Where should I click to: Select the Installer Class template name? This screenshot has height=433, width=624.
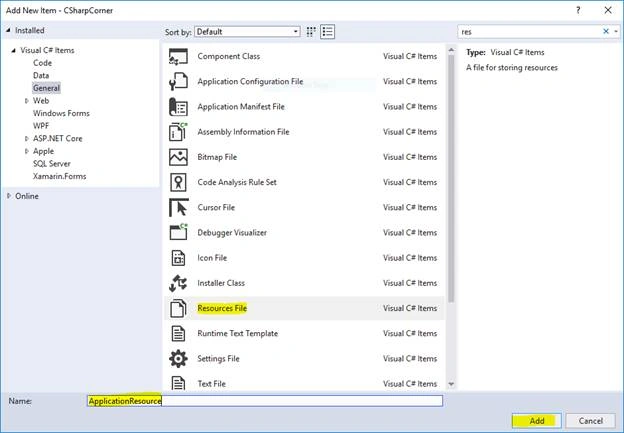tap(221, 283)
